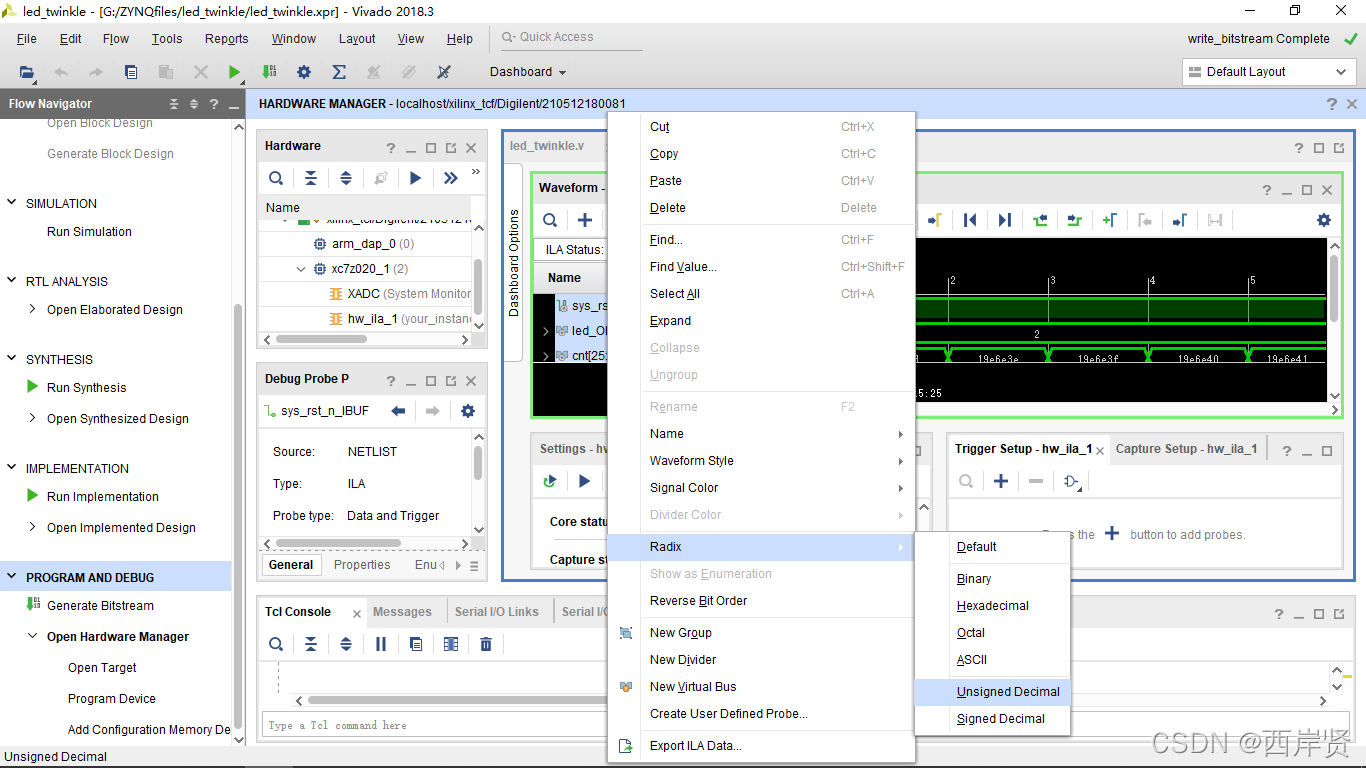Open Settings via main toolbar gear icon
The image size is (1366, 768).
click(x=304, y=72)
